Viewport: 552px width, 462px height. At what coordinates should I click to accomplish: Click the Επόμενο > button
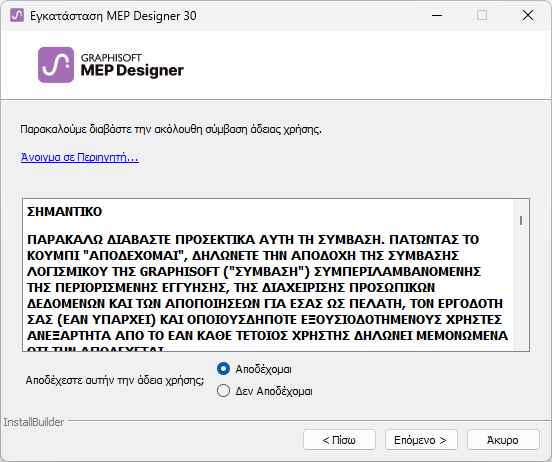pyautogui.click(x=421, y=440)
